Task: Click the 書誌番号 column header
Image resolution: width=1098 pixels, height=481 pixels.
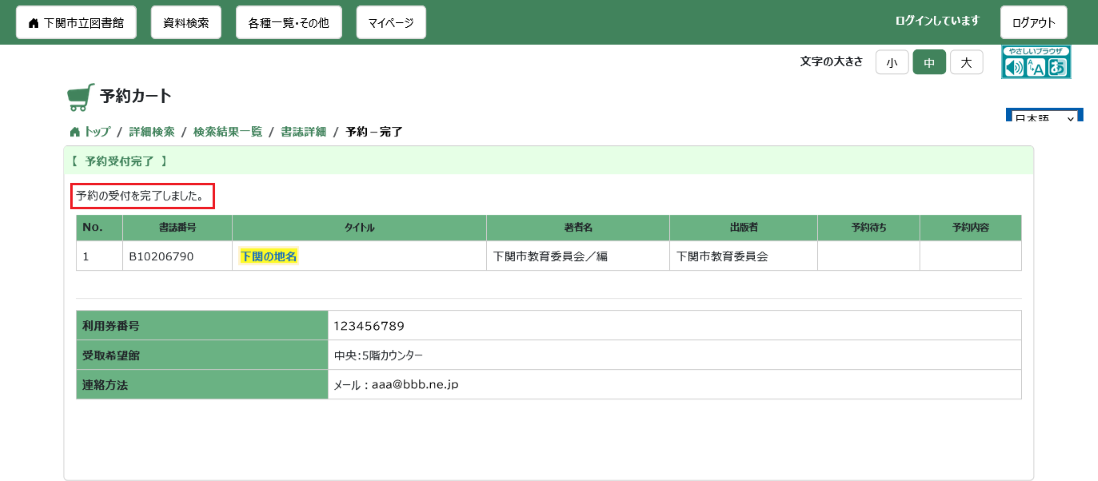Action: click(x=177, y=228)
